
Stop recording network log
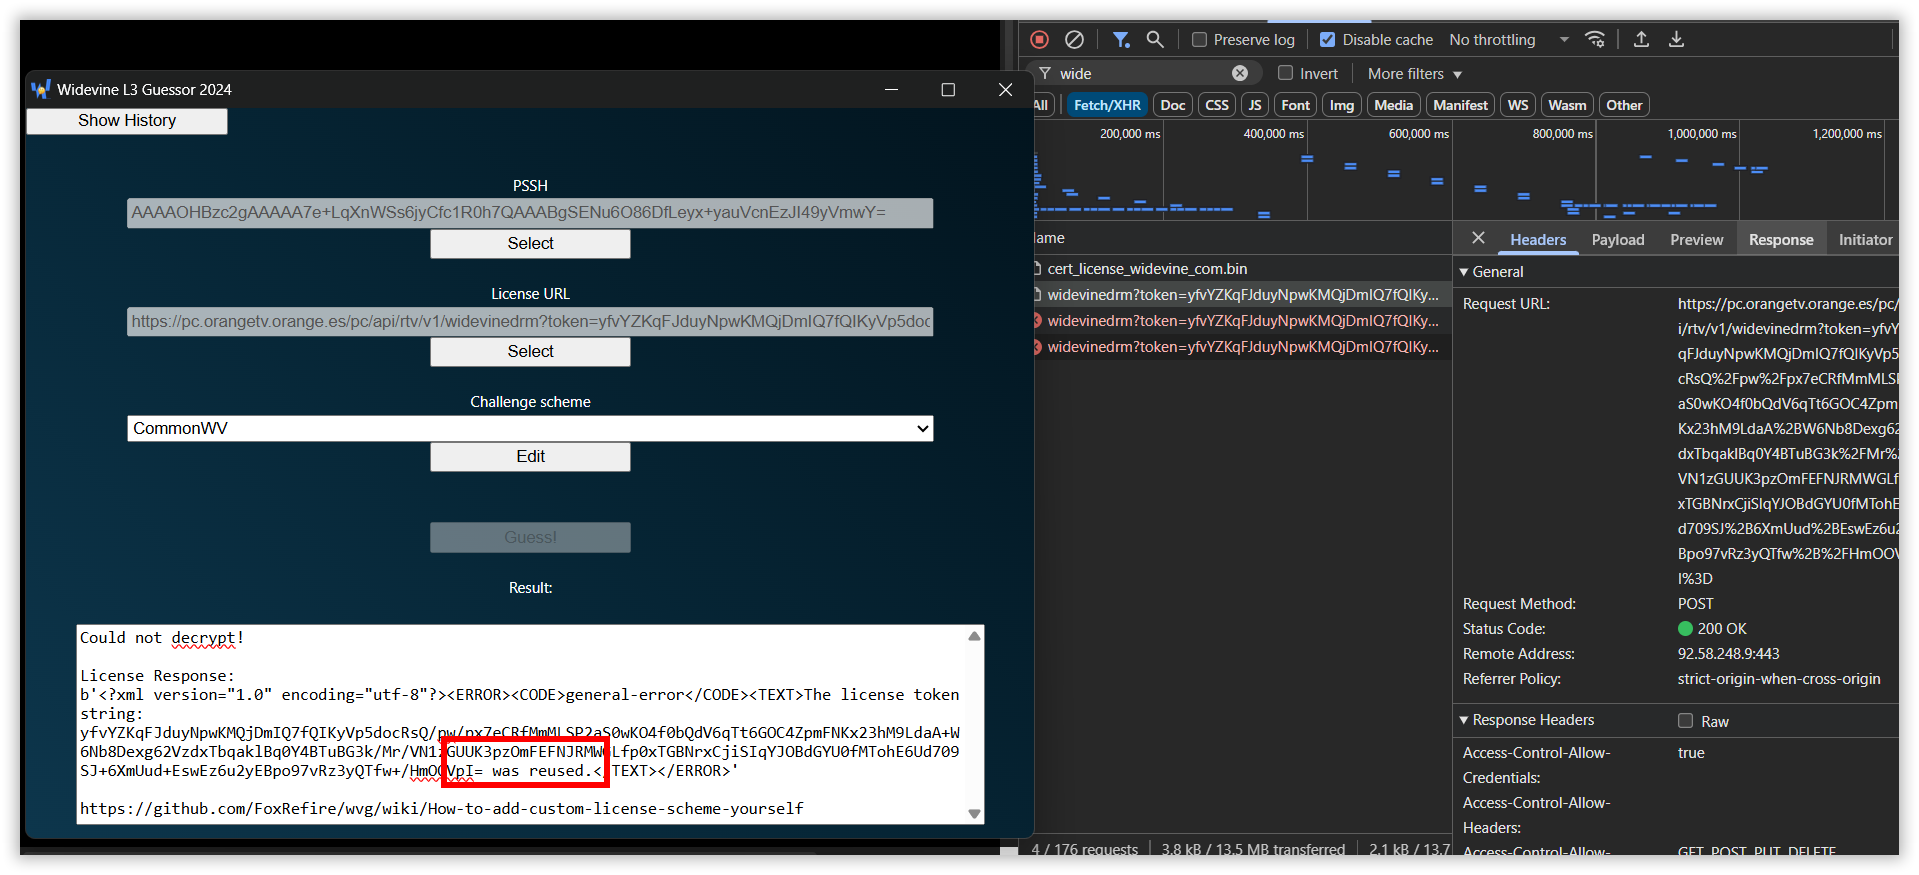click(1040, 40)
